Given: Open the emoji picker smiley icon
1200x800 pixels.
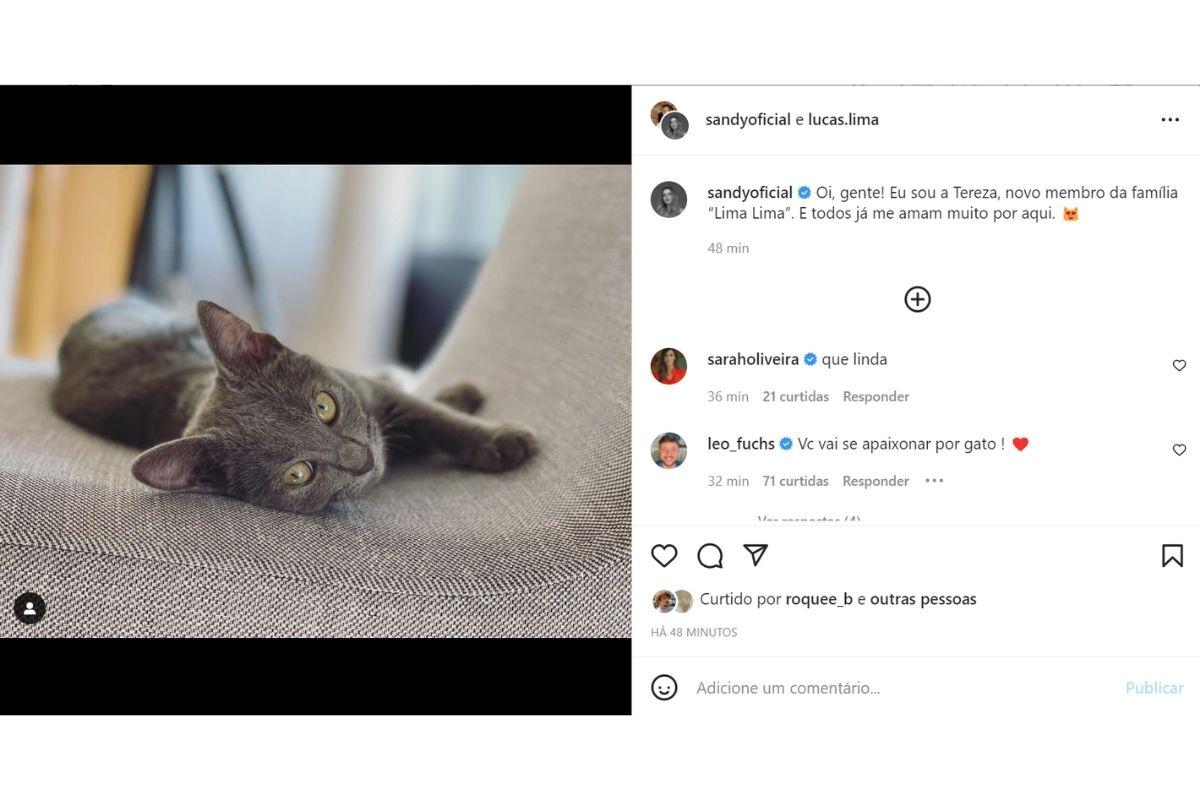Looking at the screenshot, I should point(664,688).
